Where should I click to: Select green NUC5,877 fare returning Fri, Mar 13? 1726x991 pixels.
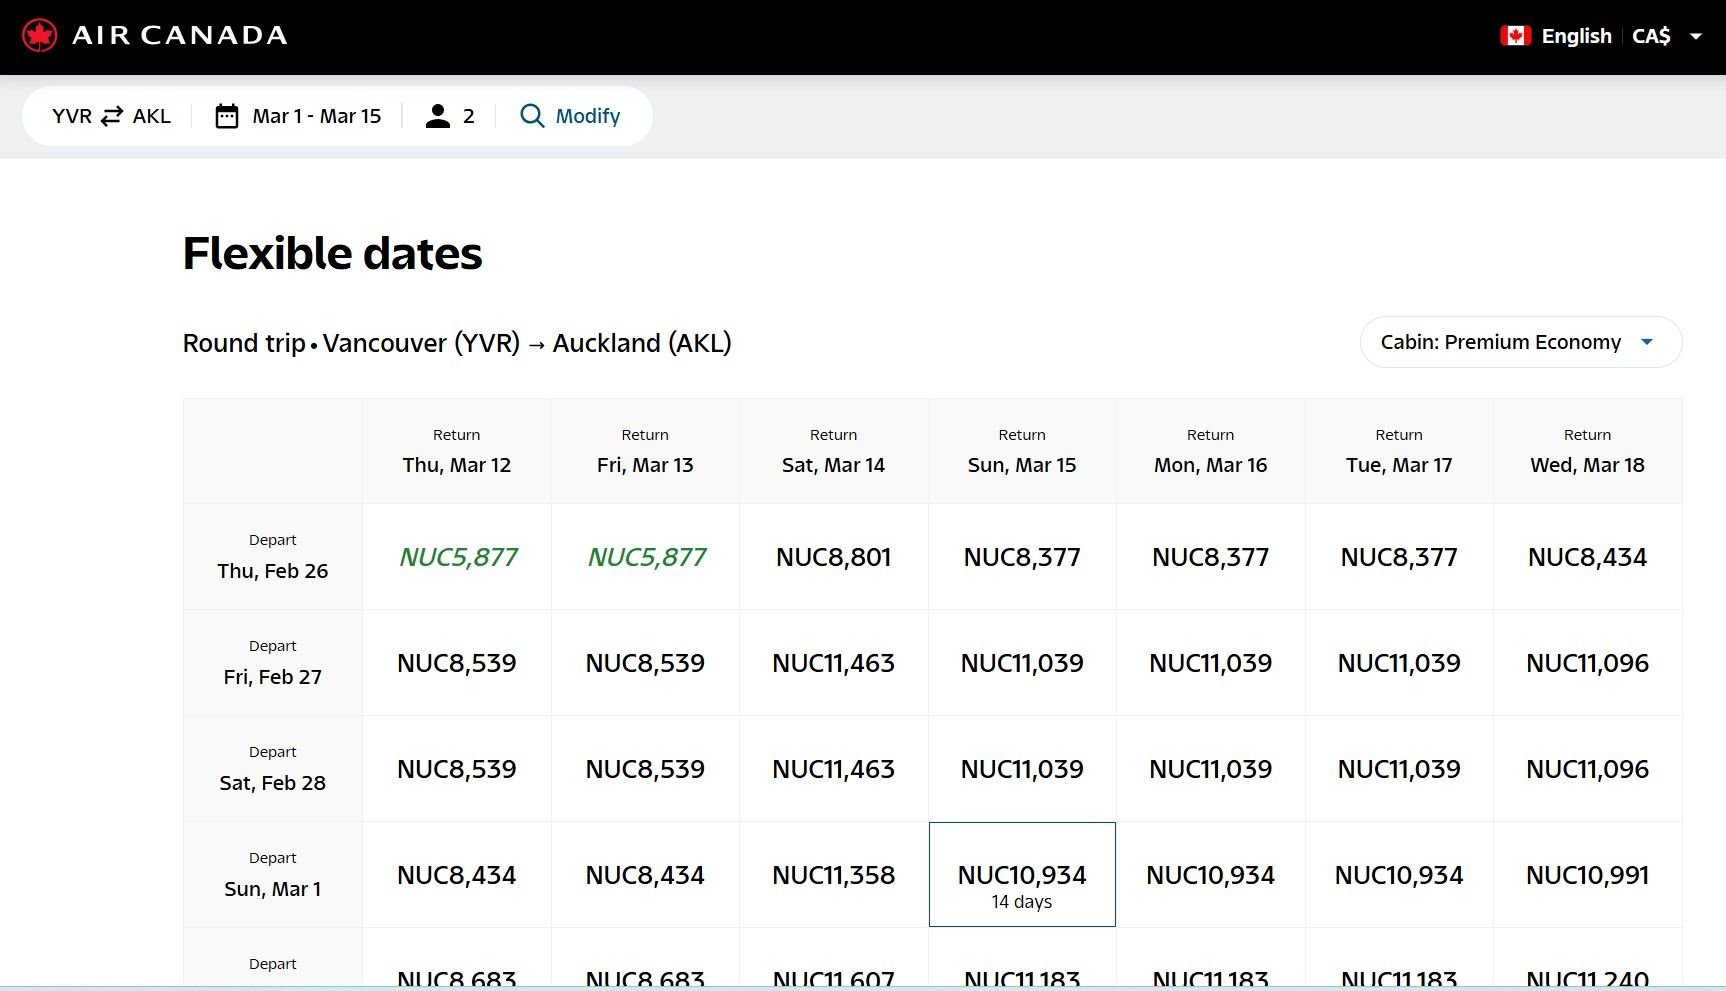point(645,557)
